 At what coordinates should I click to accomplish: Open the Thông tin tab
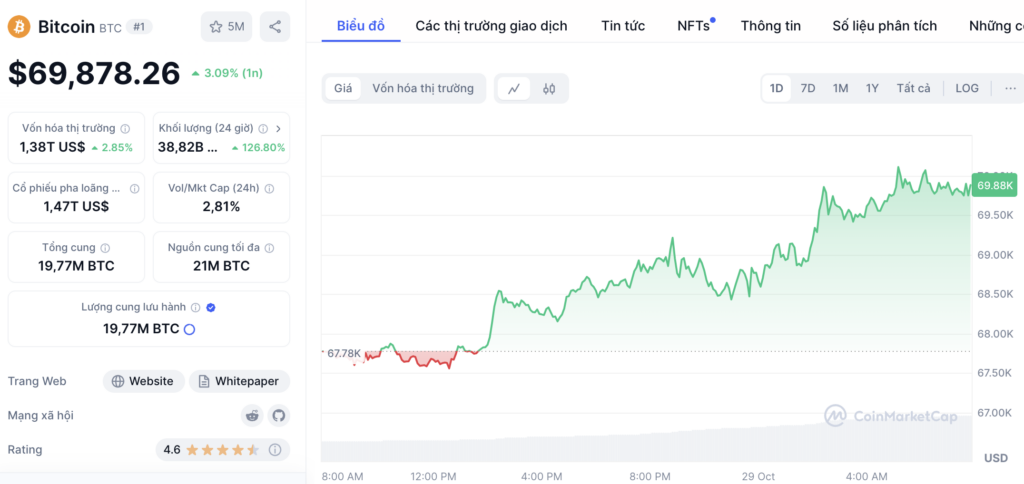[771, 26]
